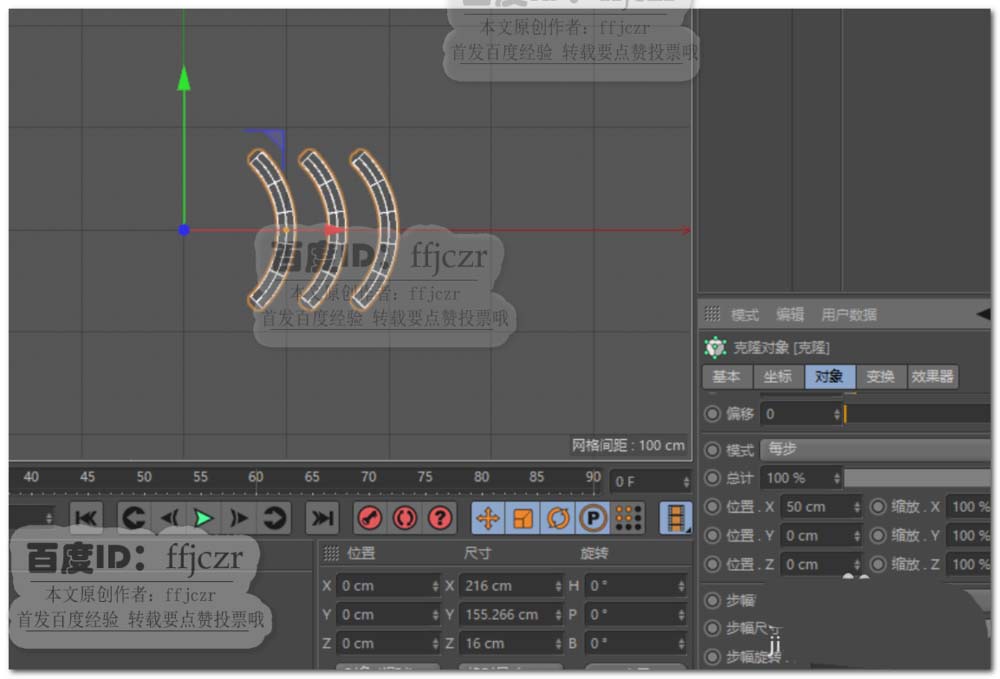This screenshot has width=1000, height=679.
Task: Click the size X 216 cm stepper
Action: [558, 586]
